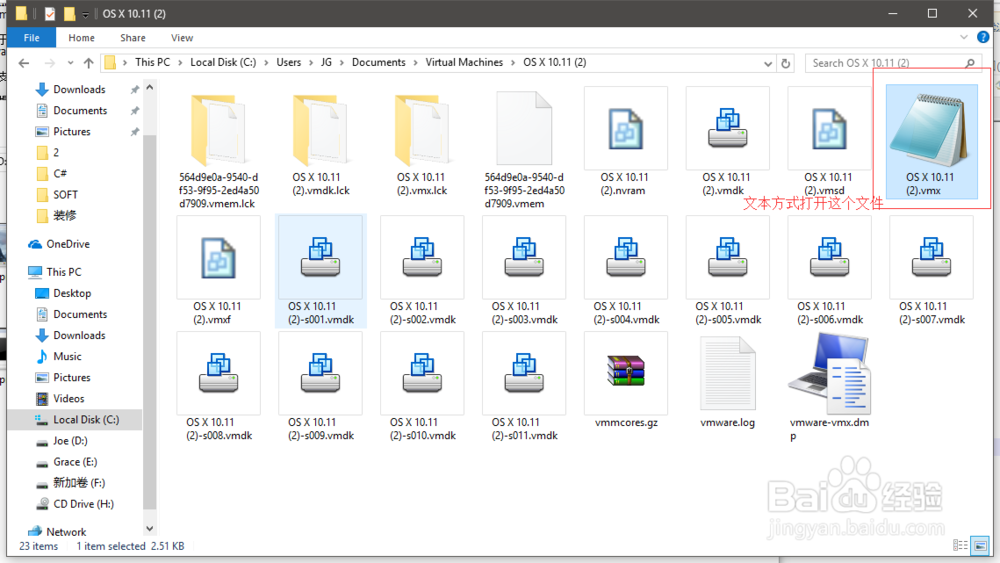Navigate to Local Disk (C:) in breadcrumb
The height and width of the screenshot is (563, 1000).
pos(223,62)
